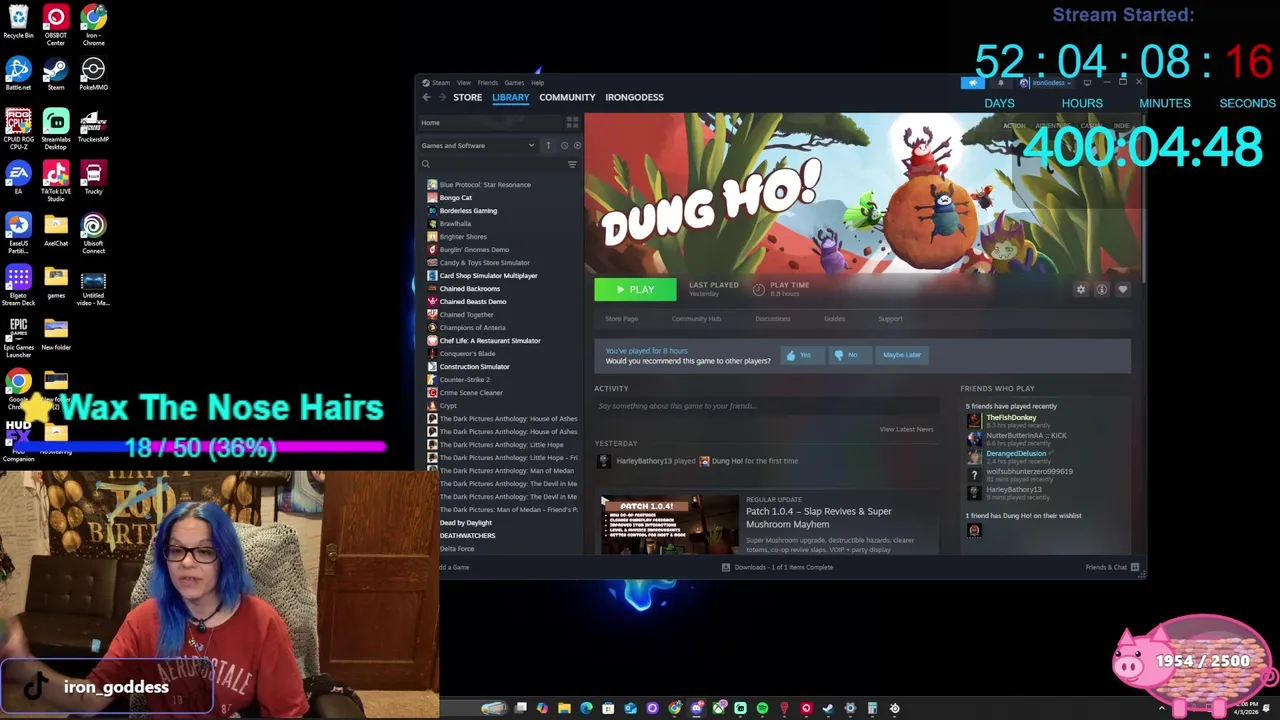Launch TruckersMP from the desktop

[x=93, y=126]
